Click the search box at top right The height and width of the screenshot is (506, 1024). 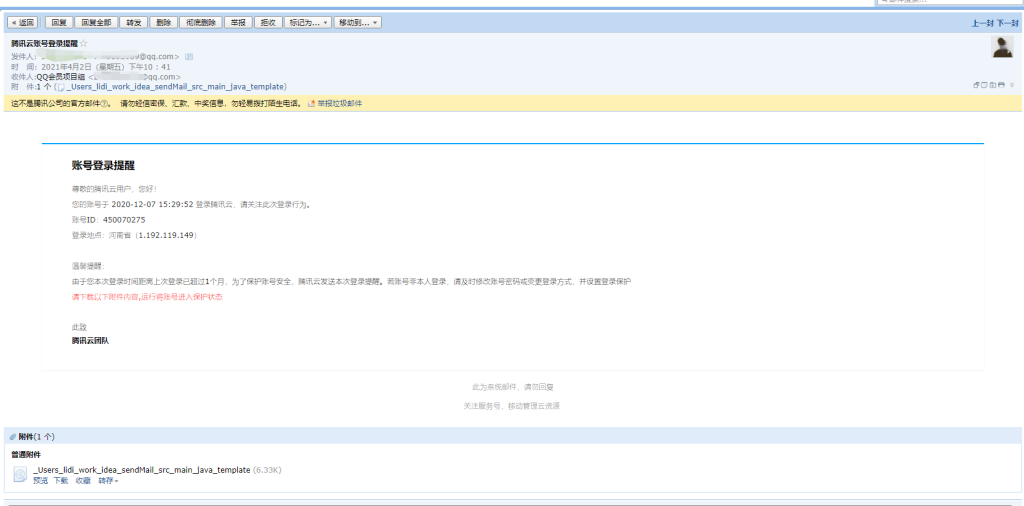[950, 2]
